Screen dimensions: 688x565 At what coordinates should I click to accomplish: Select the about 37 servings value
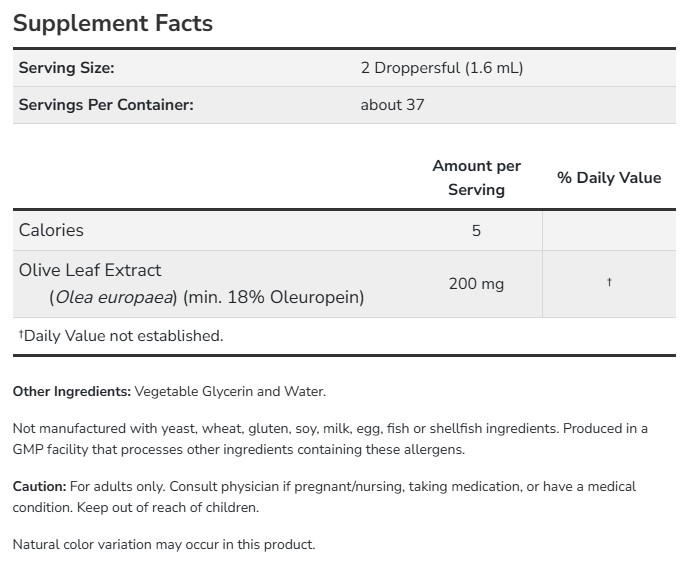click(392, 104)
